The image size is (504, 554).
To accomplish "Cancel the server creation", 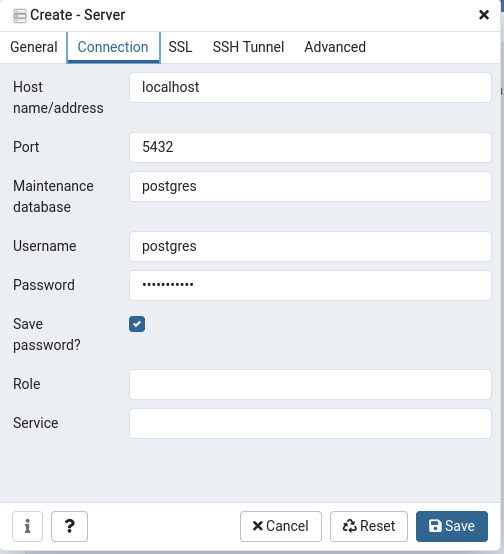I will 281,526.
